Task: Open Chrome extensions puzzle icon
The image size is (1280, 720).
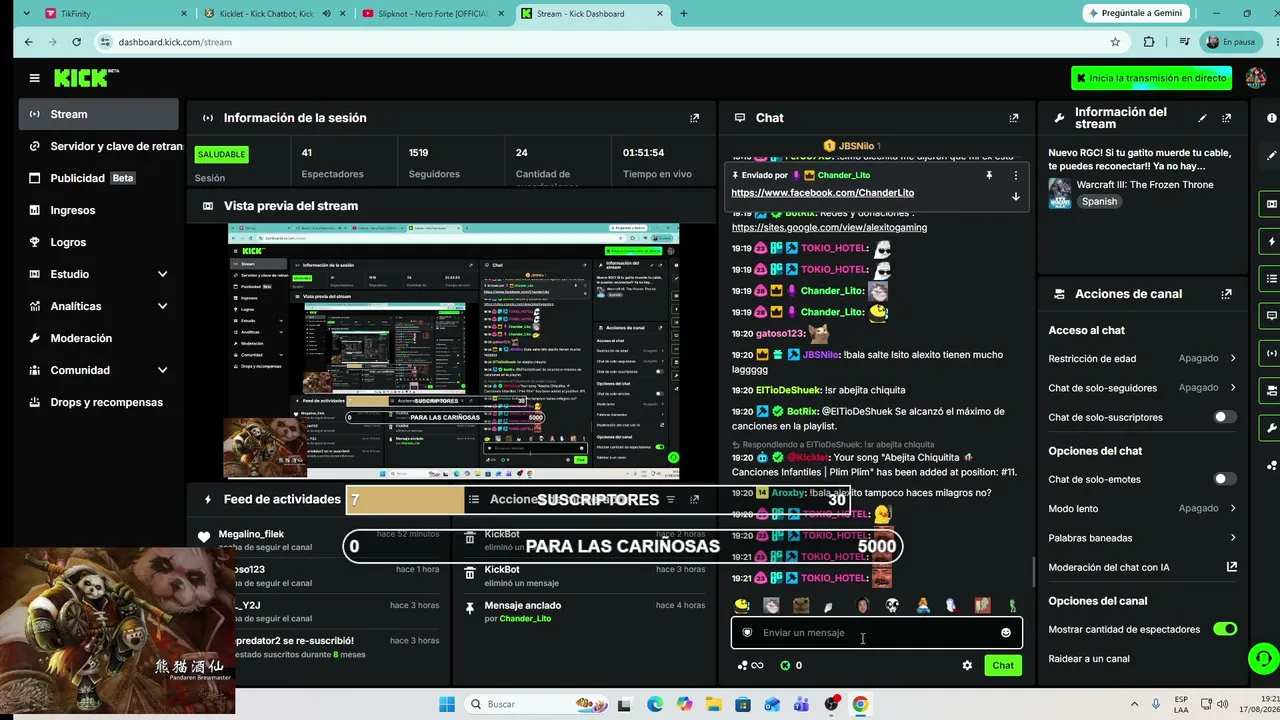Action: 1149,42
